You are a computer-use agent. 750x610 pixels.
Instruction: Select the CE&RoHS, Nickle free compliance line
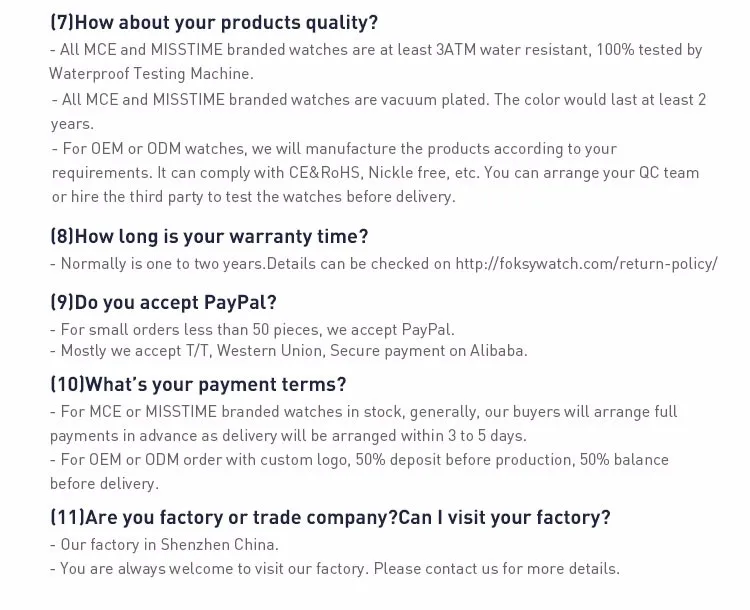pyautogui.click(x=375, y=173)
